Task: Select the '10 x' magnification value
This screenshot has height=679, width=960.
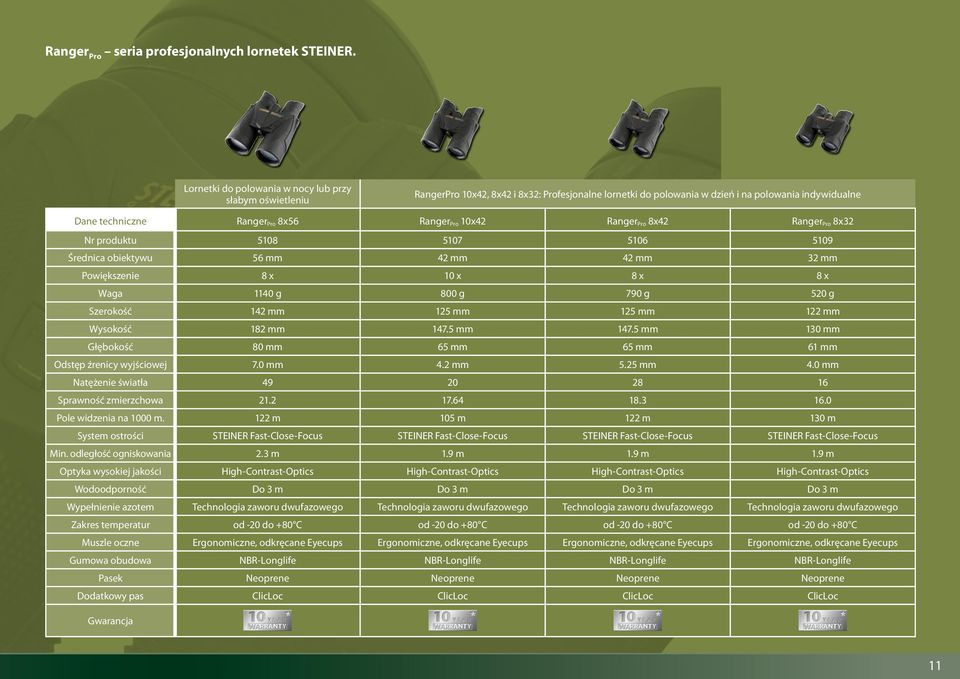Action: pyautogui.click(x=452, y=276)
